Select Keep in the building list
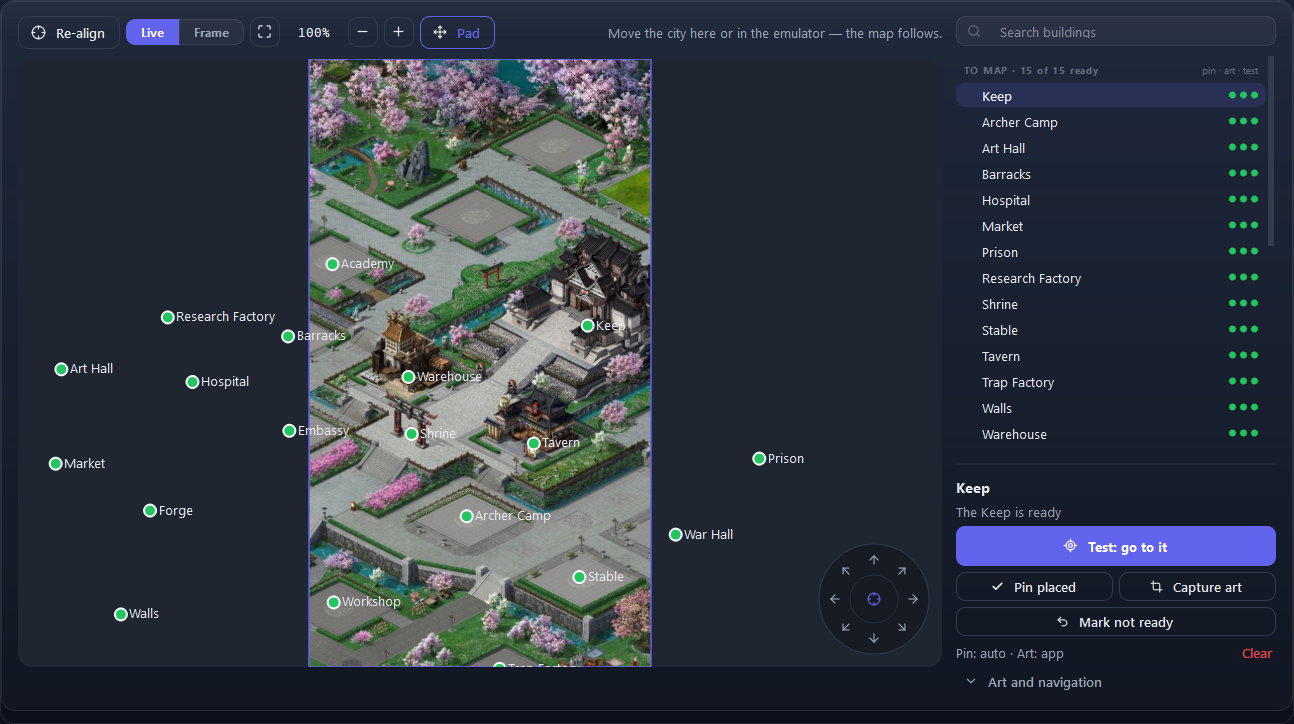The image size is (1294, 724). click(x=1111, y=96)
